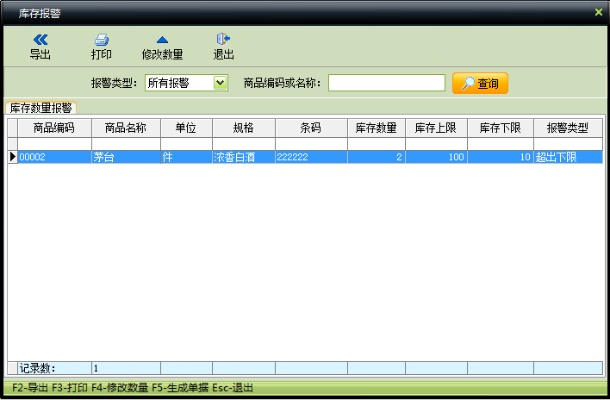Screen dimensions: 610x400
Task: Switch to the 库存数量报警 tab
Action: 40,107
